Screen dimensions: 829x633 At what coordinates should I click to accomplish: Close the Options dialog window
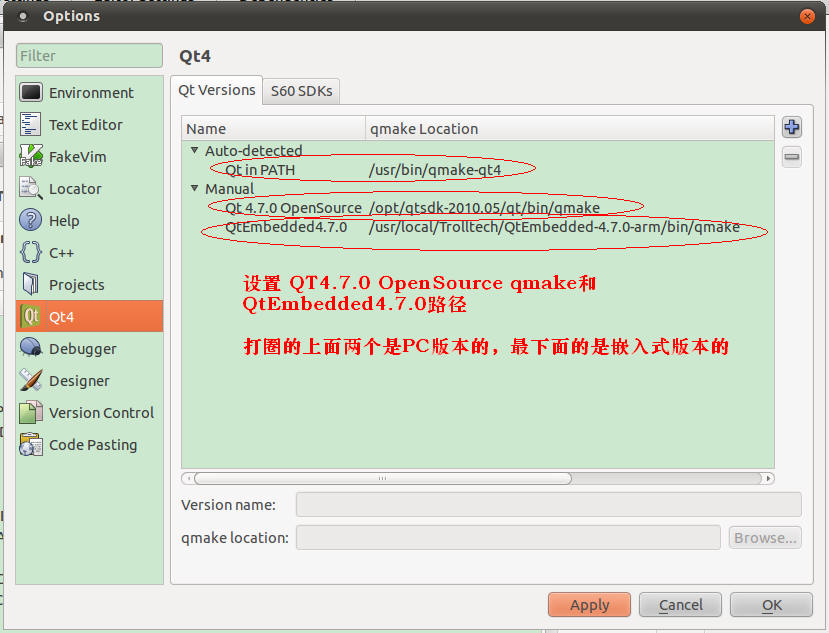click(807, 16)
